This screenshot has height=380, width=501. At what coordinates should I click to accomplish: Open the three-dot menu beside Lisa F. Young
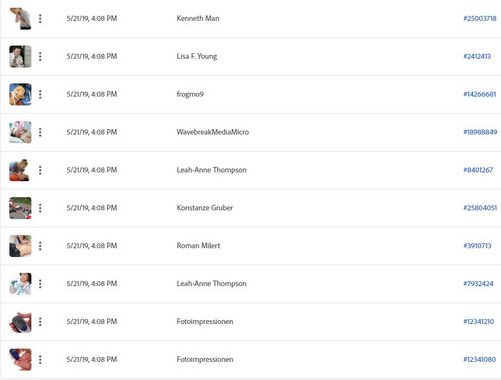coord(40,56)
